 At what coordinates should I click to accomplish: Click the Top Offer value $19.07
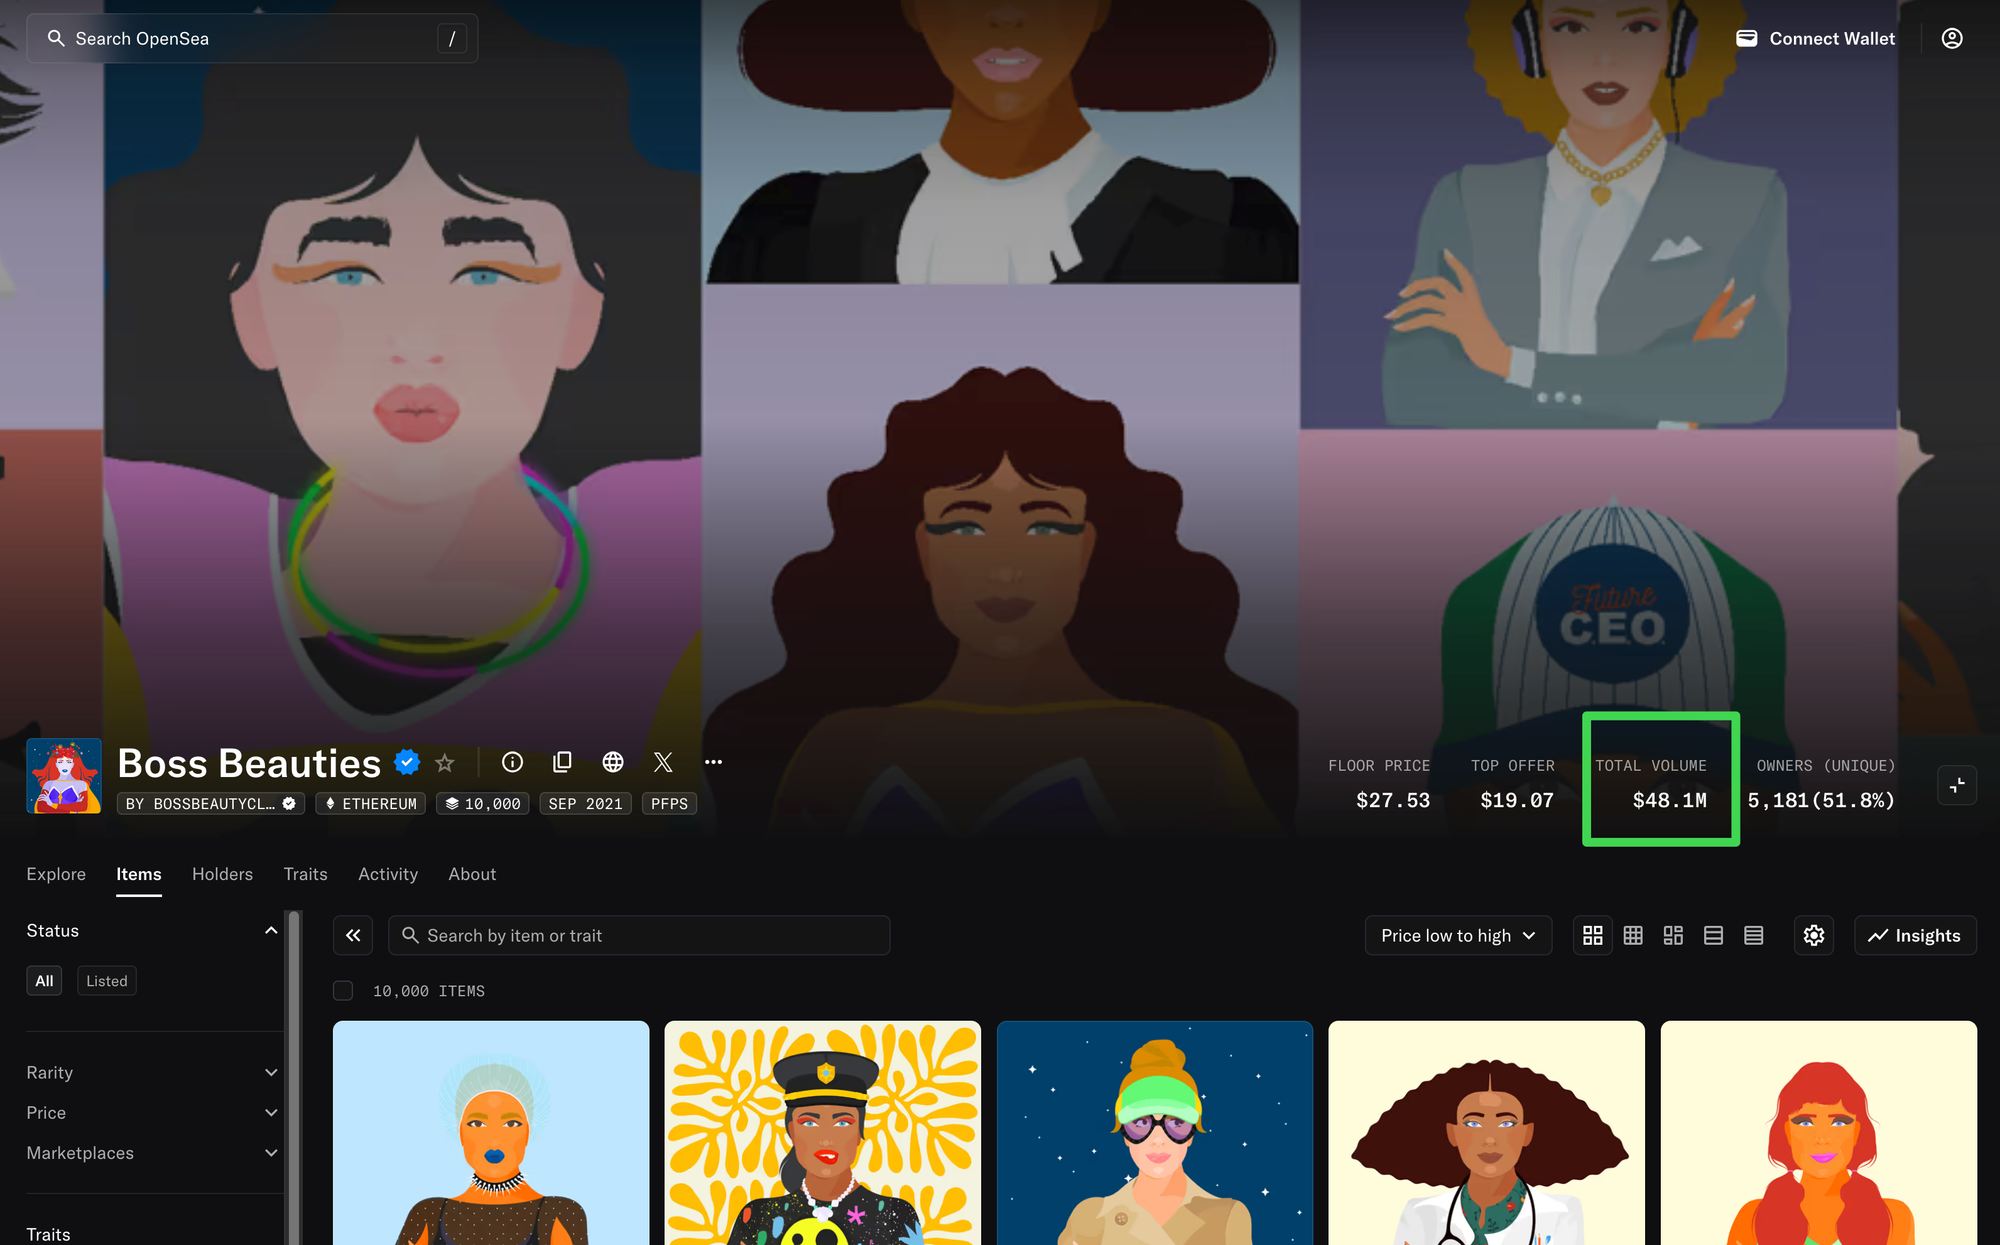(1517, 800)
